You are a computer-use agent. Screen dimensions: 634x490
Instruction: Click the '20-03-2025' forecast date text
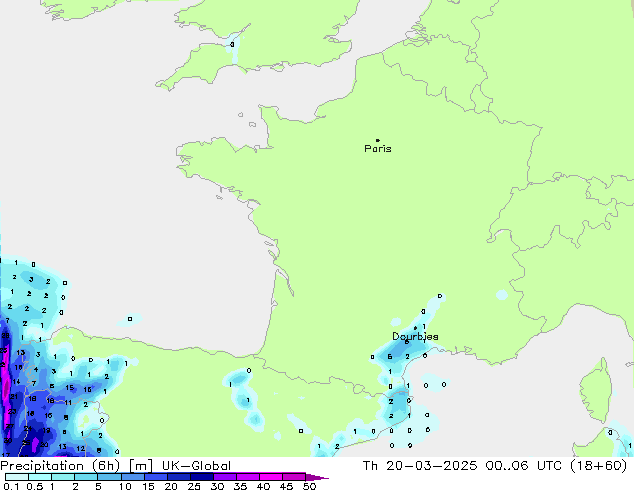click(431, 466)
